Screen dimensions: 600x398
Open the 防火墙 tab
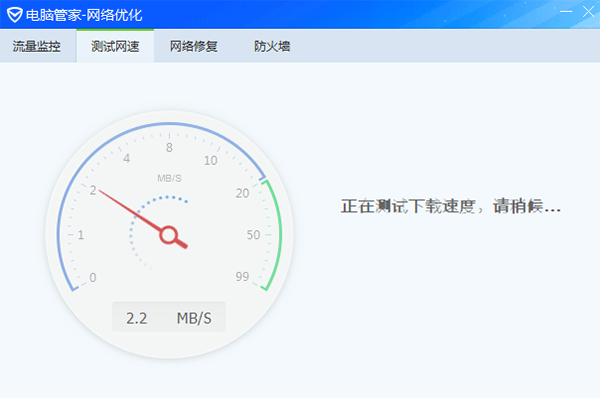[272, 46]
